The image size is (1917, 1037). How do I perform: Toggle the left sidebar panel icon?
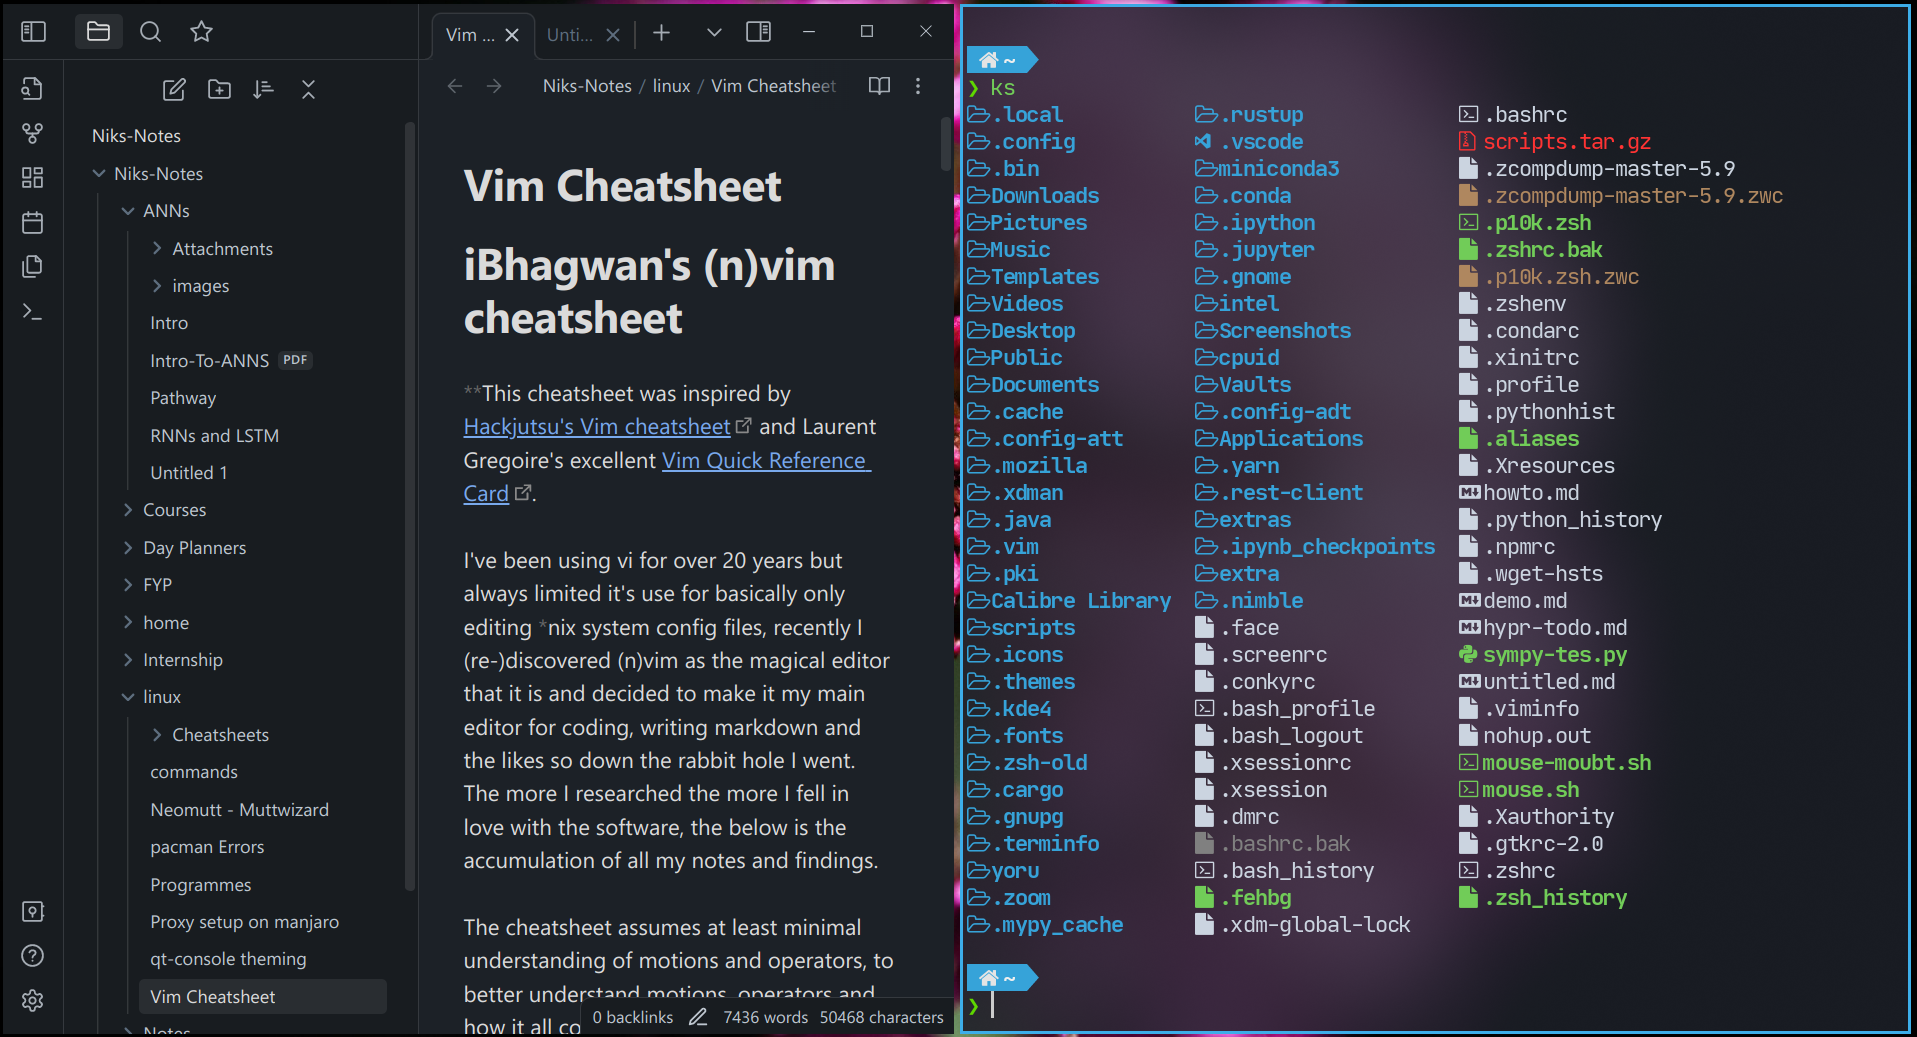(33, 31)
